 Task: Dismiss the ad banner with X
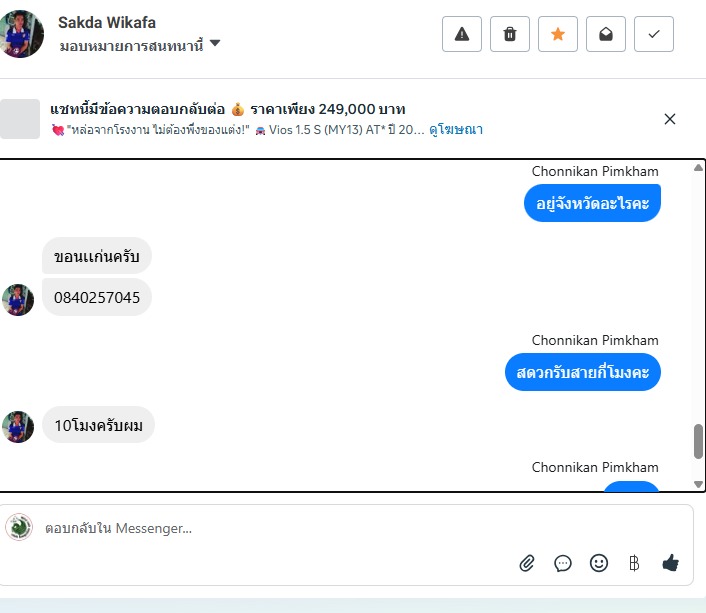point(670,119)
